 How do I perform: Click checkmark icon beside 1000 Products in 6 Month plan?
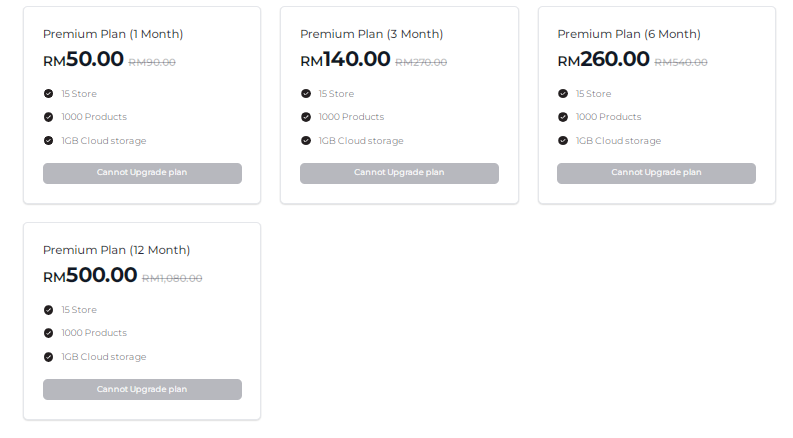(x=563, y=117)
